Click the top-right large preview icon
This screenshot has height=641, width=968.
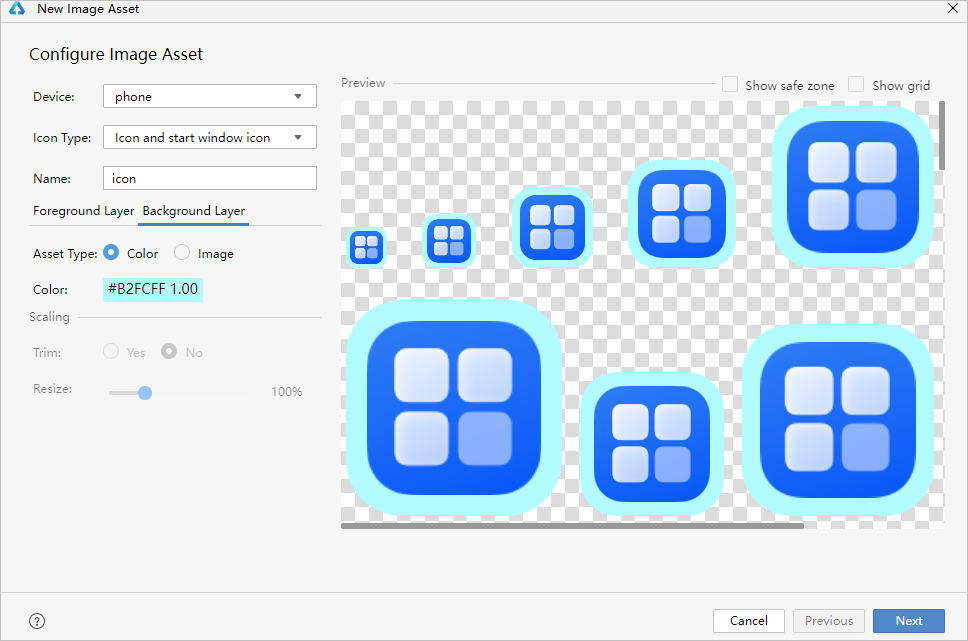(x=852, y=186)
